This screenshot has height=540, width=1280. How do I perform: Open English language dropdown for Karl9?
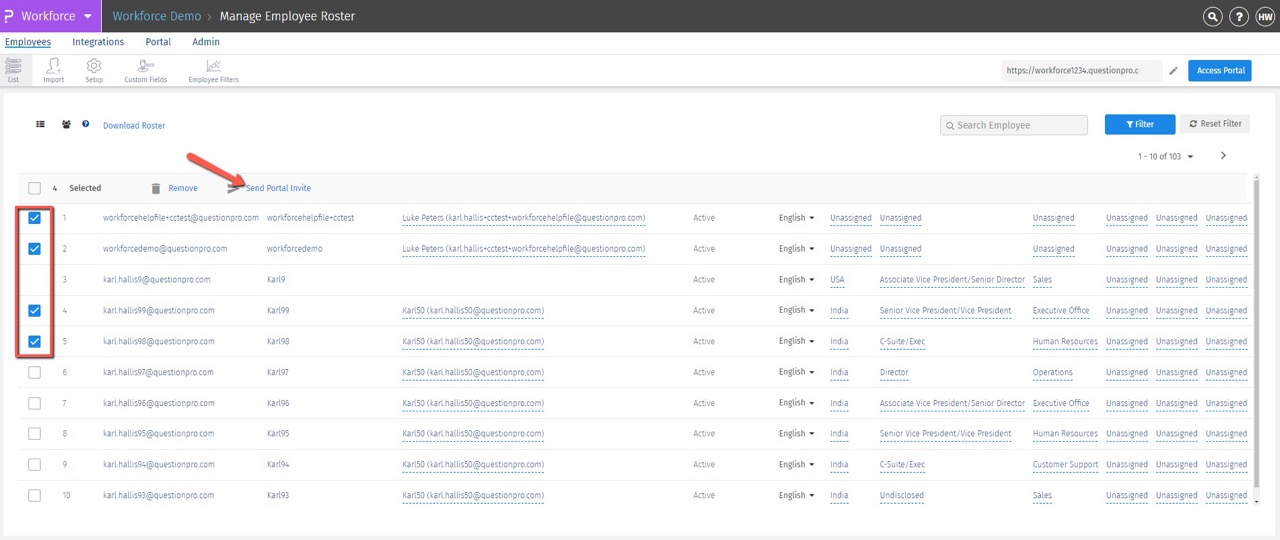pyautogui.click(x=796, y=279)
